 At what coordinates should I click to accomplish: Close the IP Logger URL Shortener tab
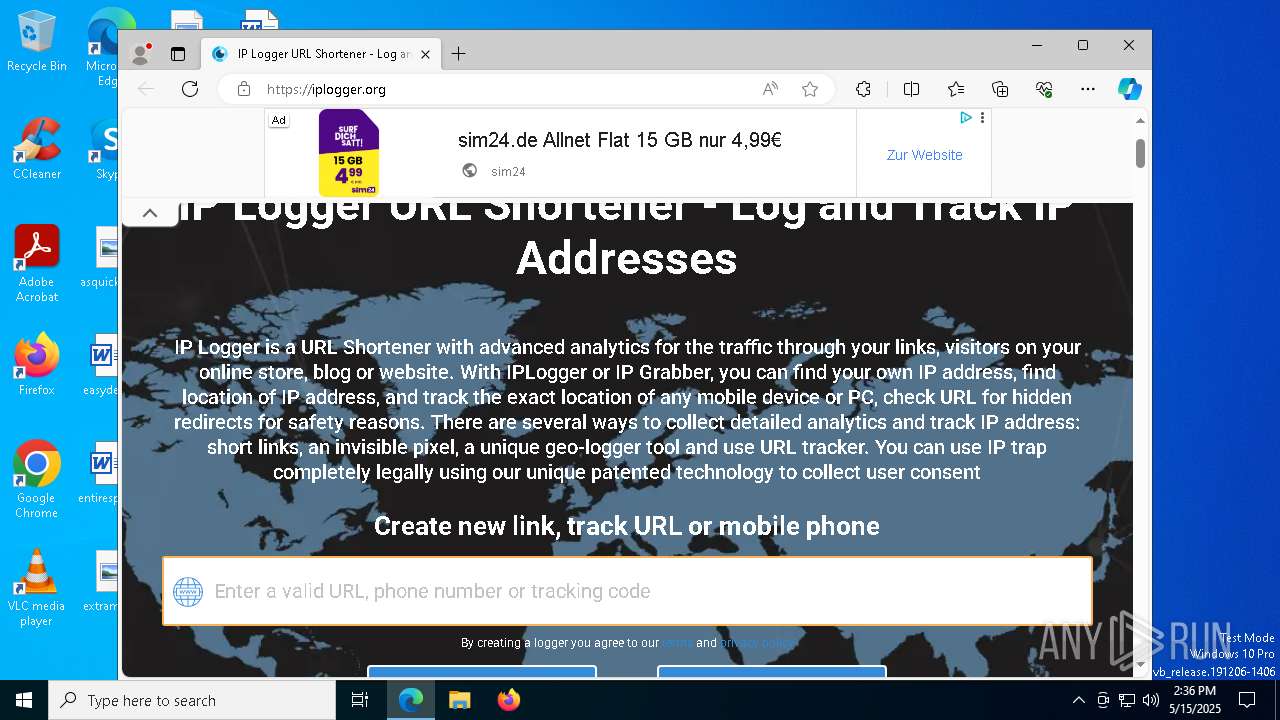click(425, 54)
